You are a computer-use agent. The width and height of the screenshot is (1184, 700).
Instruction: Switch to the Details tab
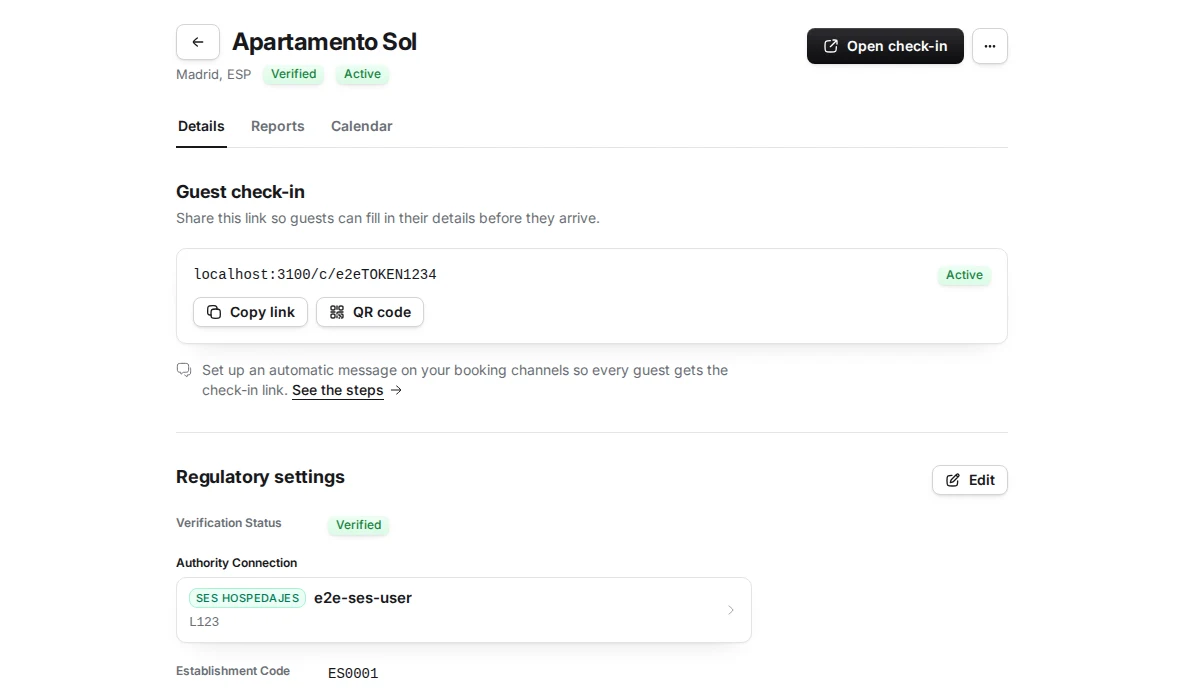(x=201, y=126)
